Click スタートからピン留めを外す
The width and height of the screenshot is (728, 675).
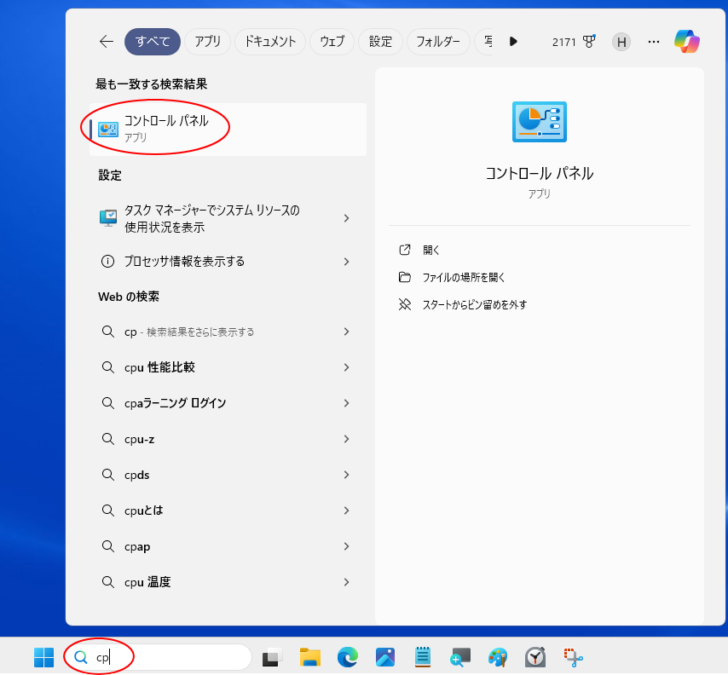point(474,305)
